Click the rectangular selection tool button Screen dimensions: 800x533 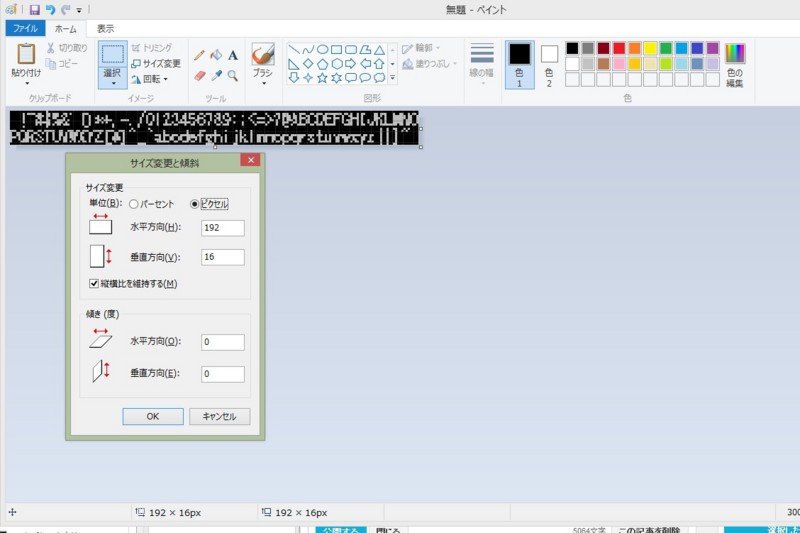pyautogui.click(x=113, y=55)
